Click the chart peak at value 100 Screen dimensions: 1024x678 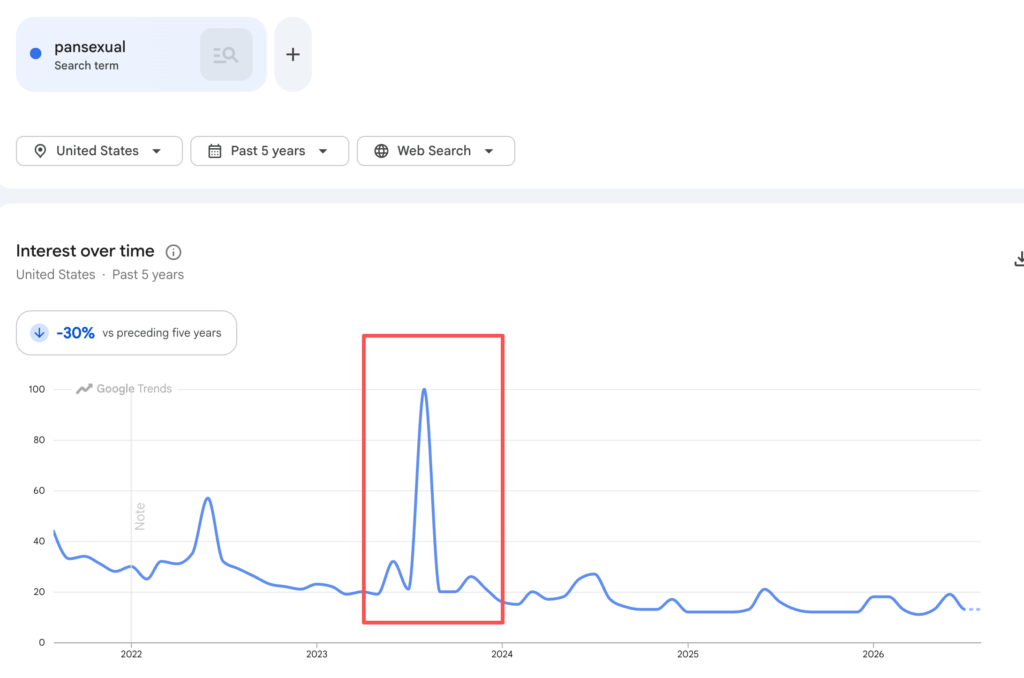pos(424,391)
